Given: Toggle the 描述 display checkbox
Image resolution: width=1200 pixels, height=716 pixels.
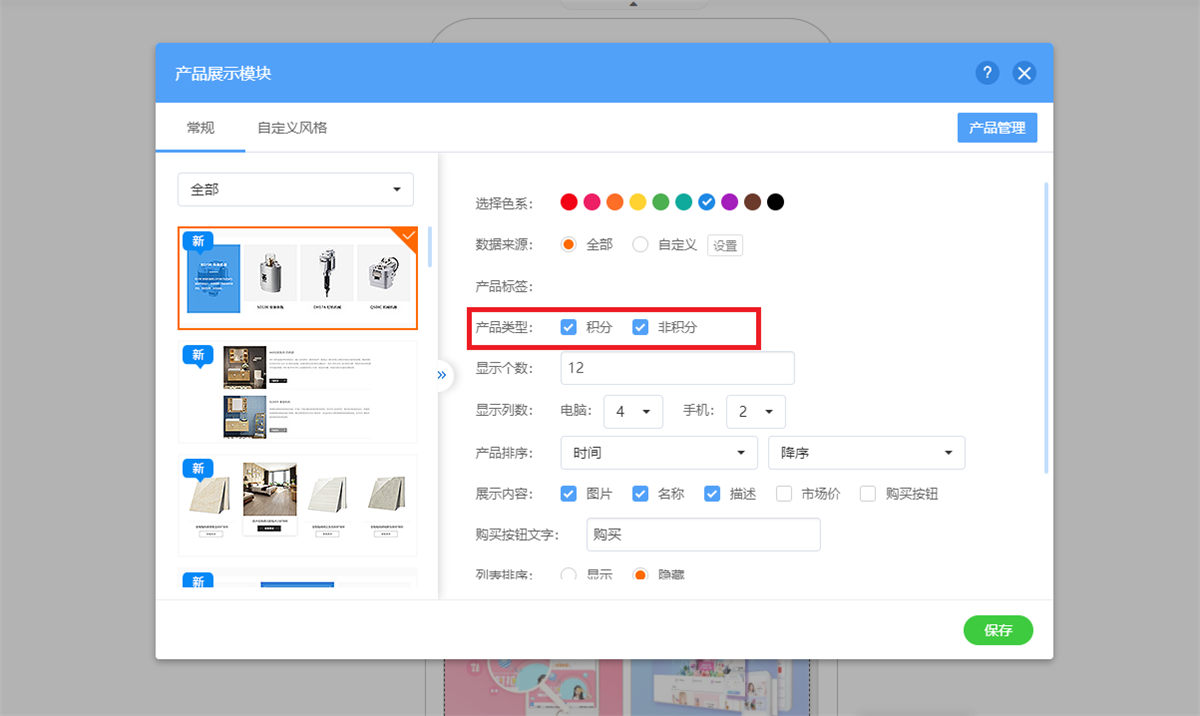Looking at the screenshot, I should (x=713, y=494).
